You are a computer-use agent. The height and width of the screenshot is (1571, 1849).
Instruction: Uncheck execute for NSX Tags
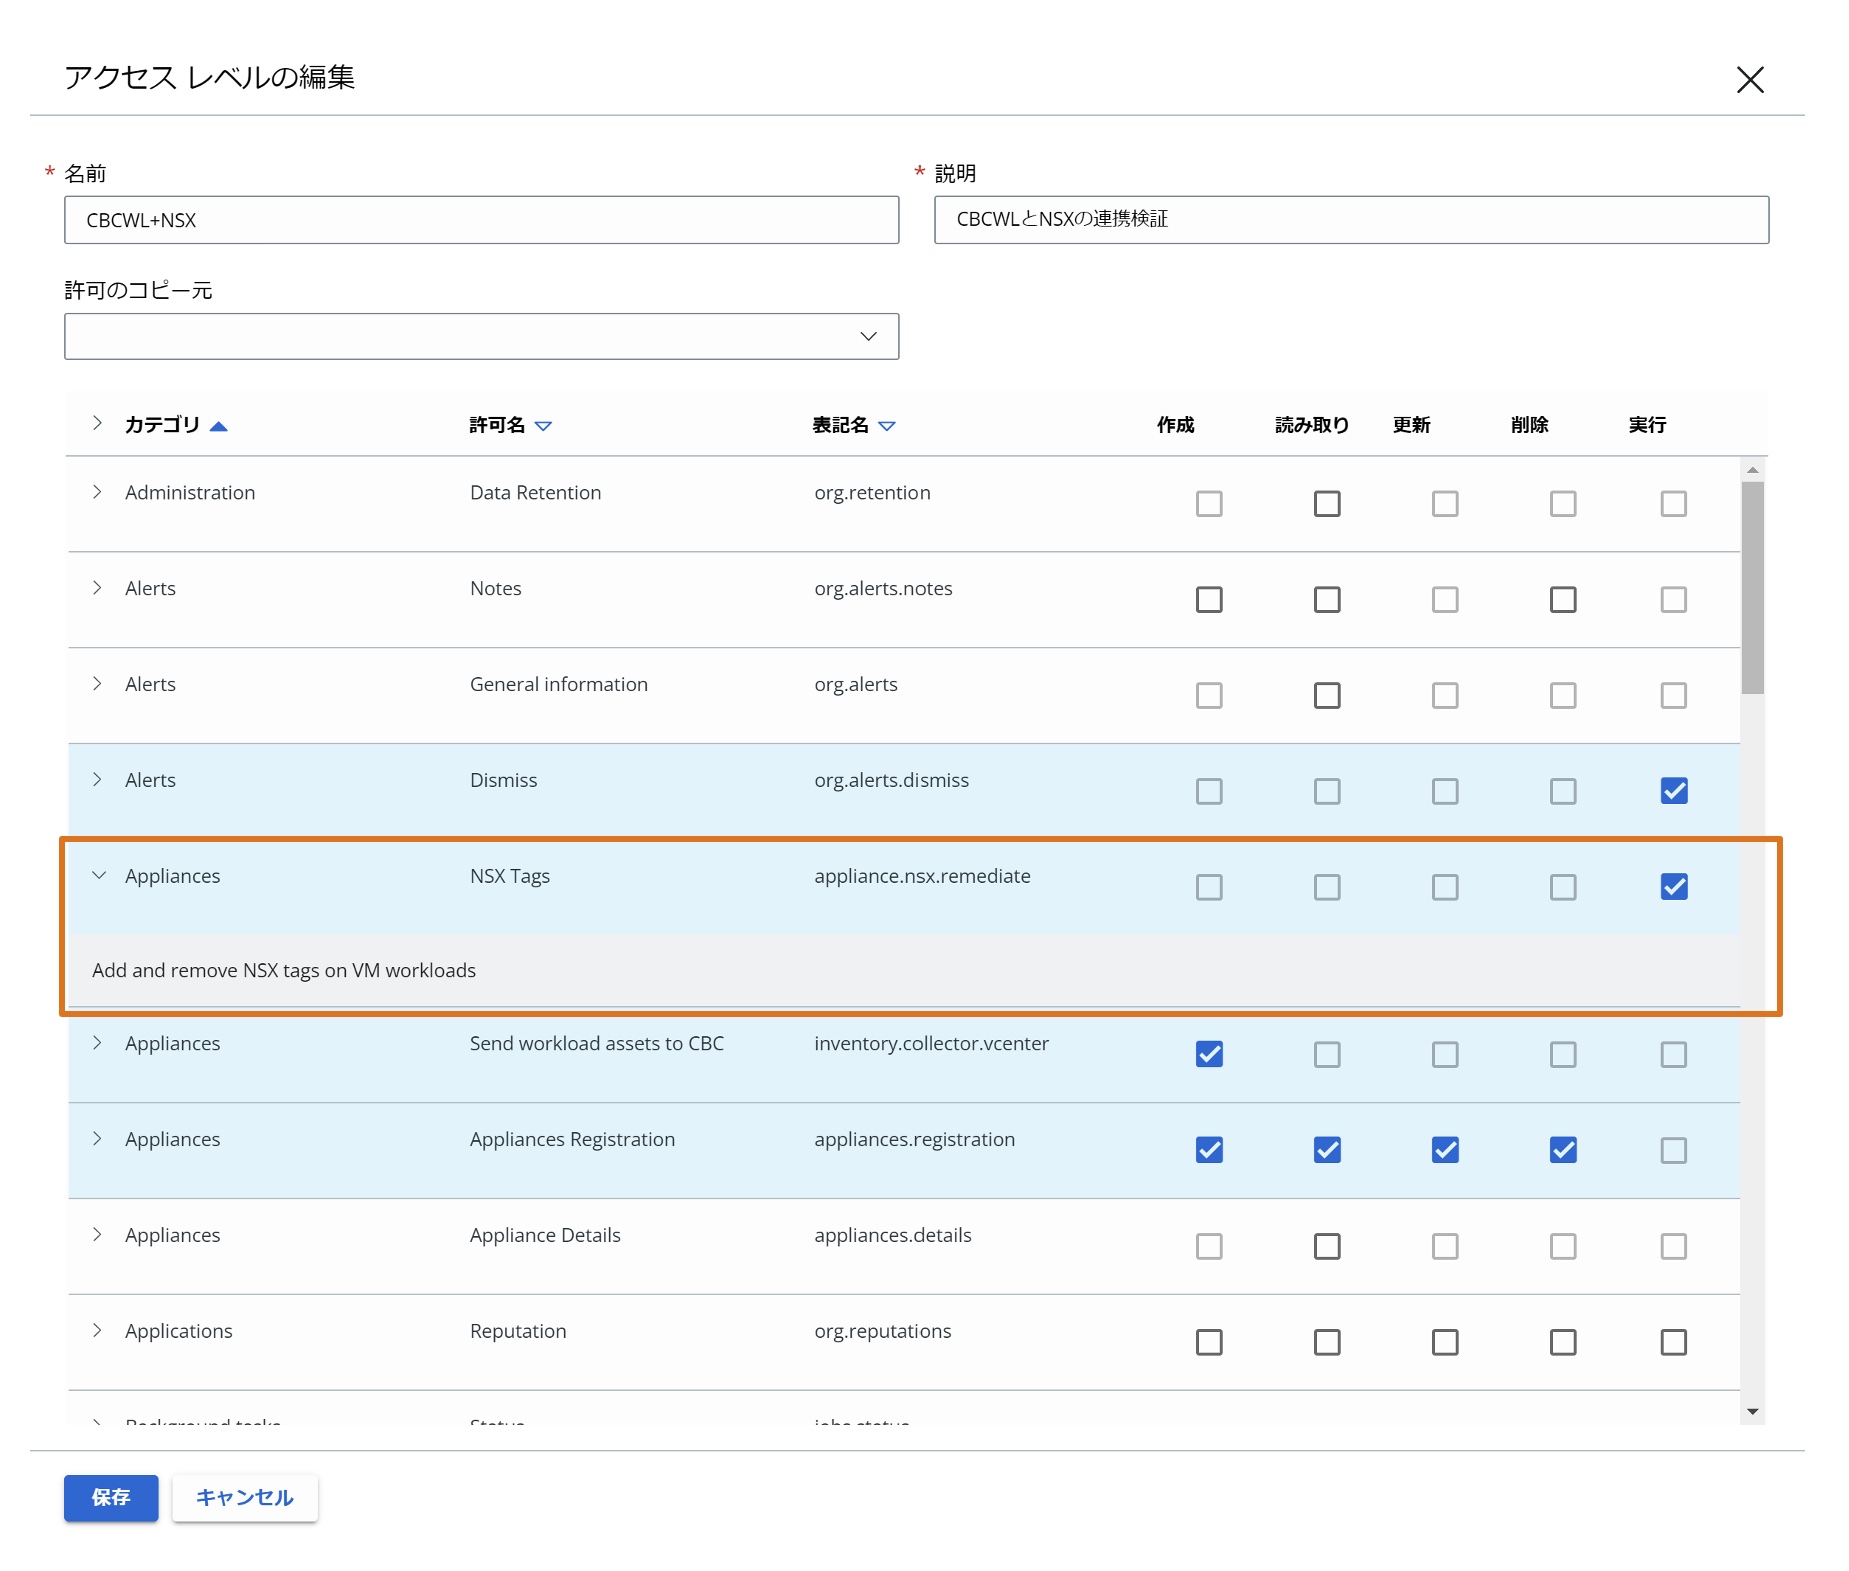tap(1673, 887)
